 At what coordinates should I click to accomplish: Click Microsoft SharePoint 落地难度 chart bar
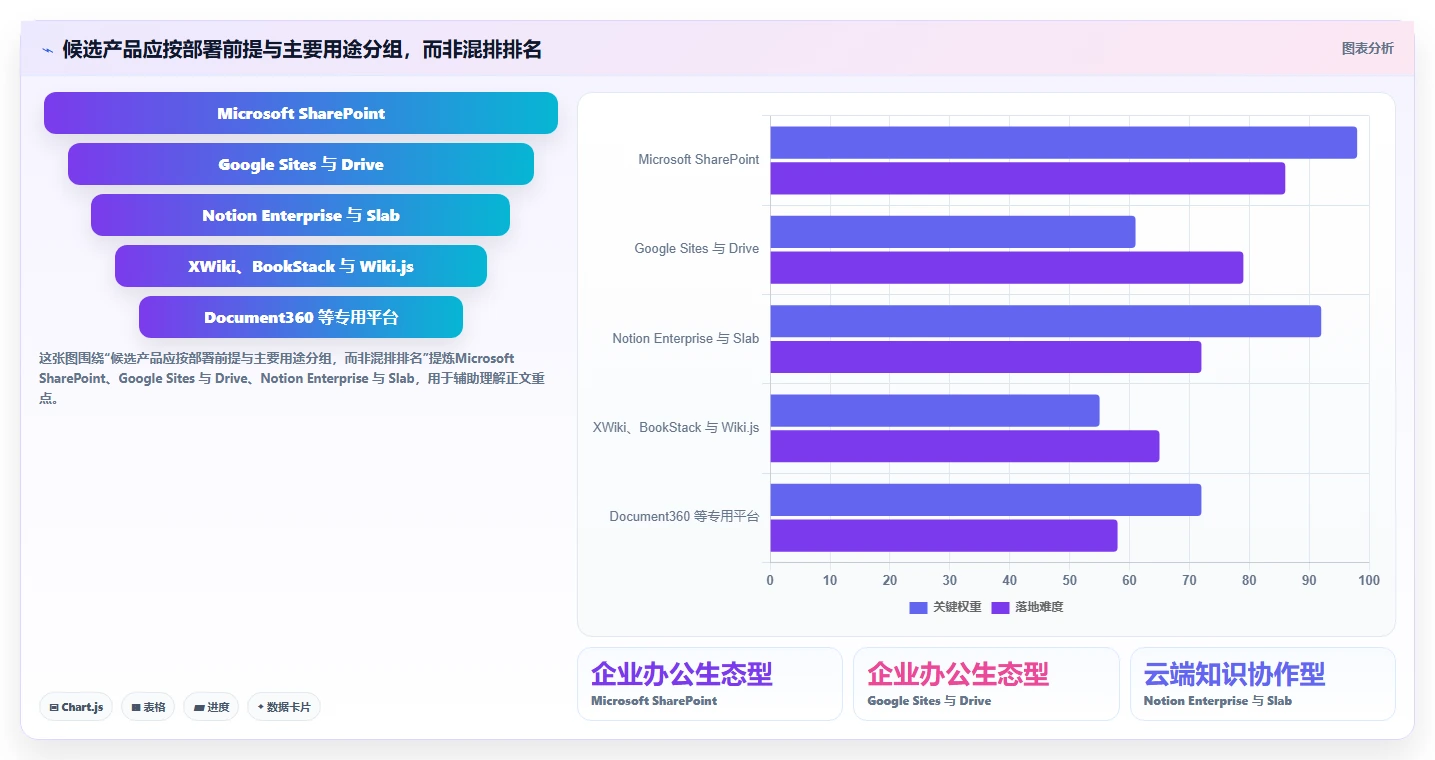pos(1027,178)
